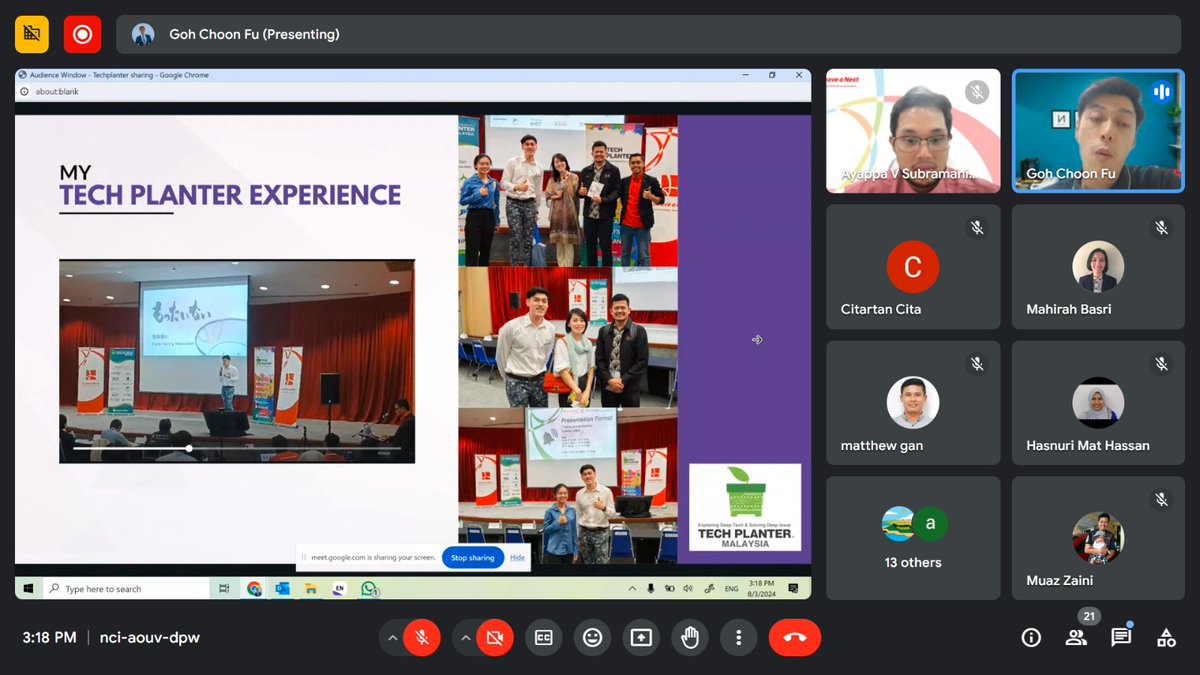This screenshot has width=1200, height=675.
Task: Click muted mic icon on Muaz Zaini tile
Action: (1161, 499)
